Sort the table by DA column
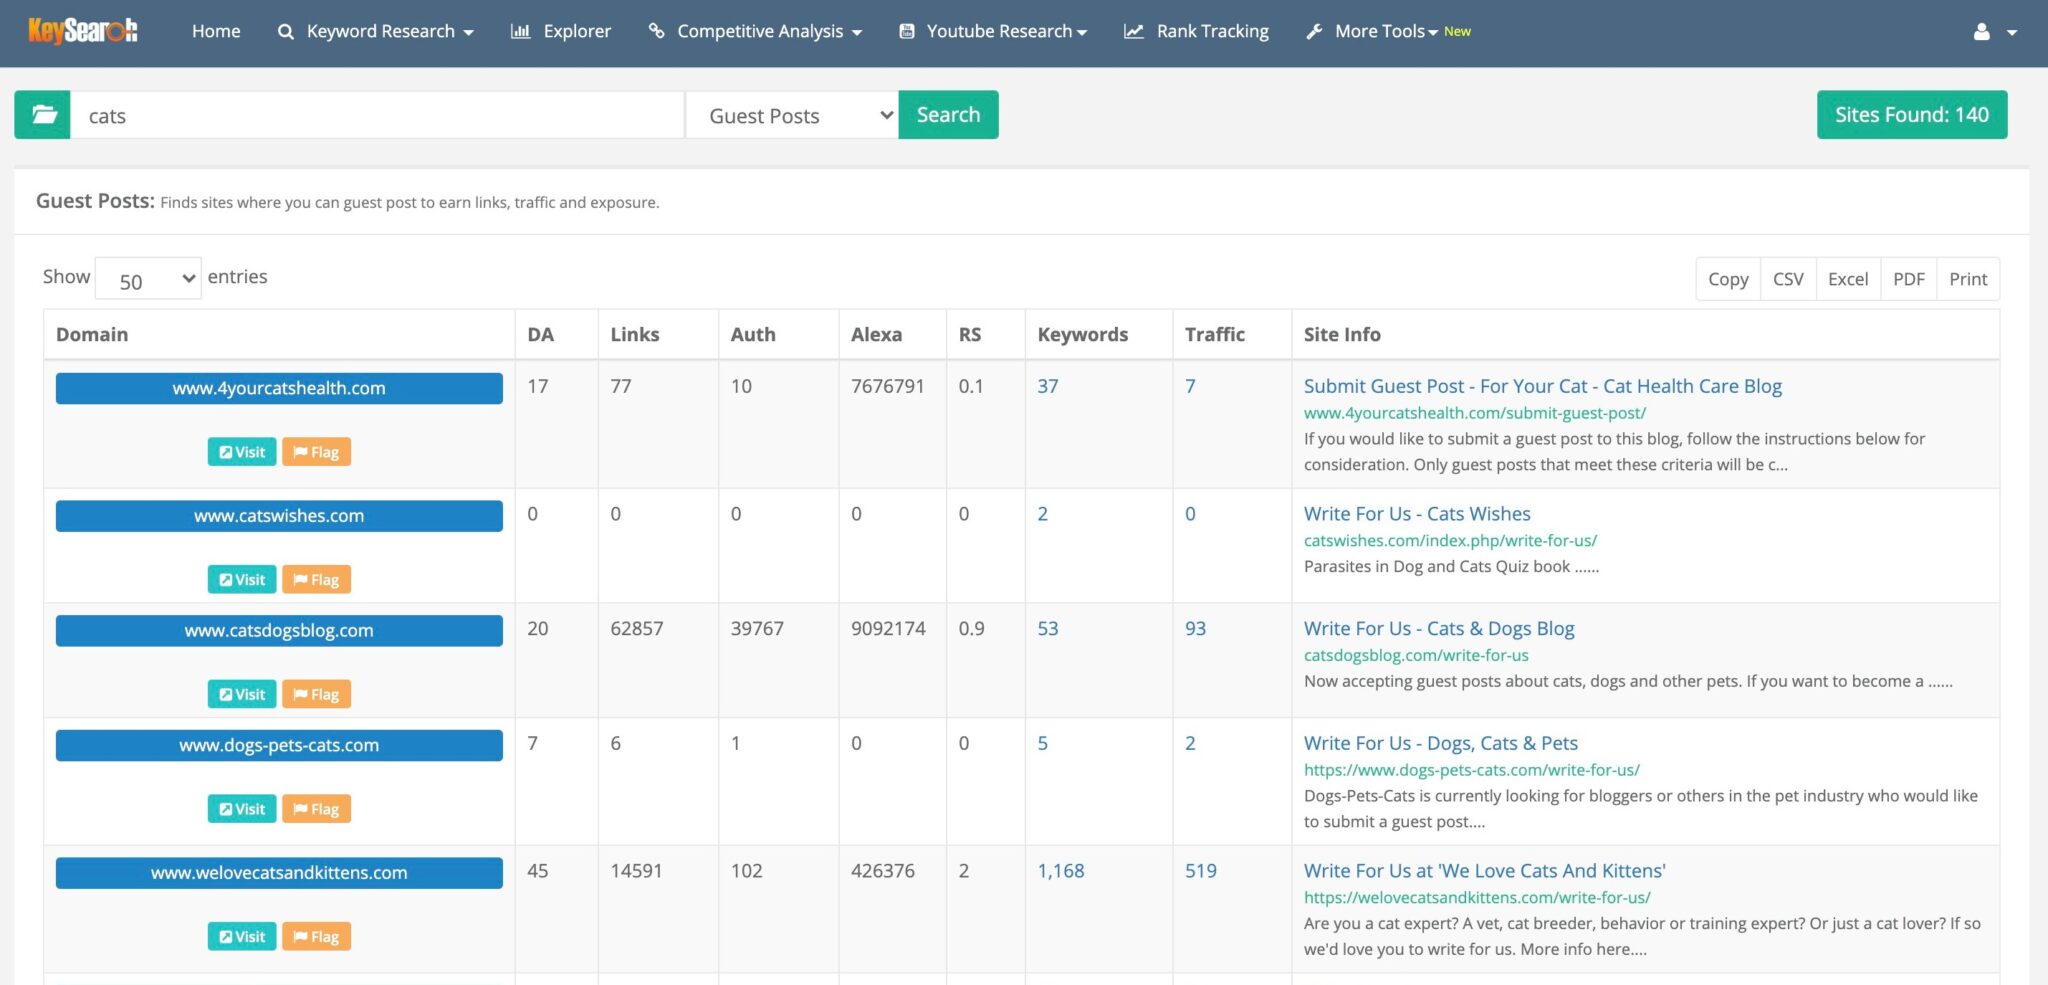Screen dimensions: 2048x985 click(556, 334)
